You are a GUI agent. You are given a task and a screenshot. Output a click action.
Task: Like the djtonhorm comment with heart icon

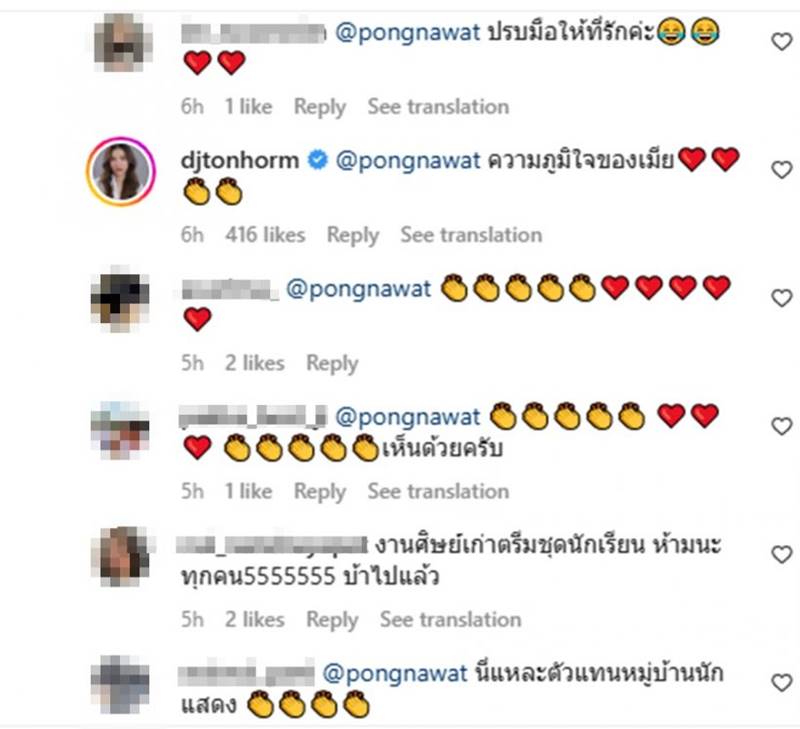click(781, 169)
